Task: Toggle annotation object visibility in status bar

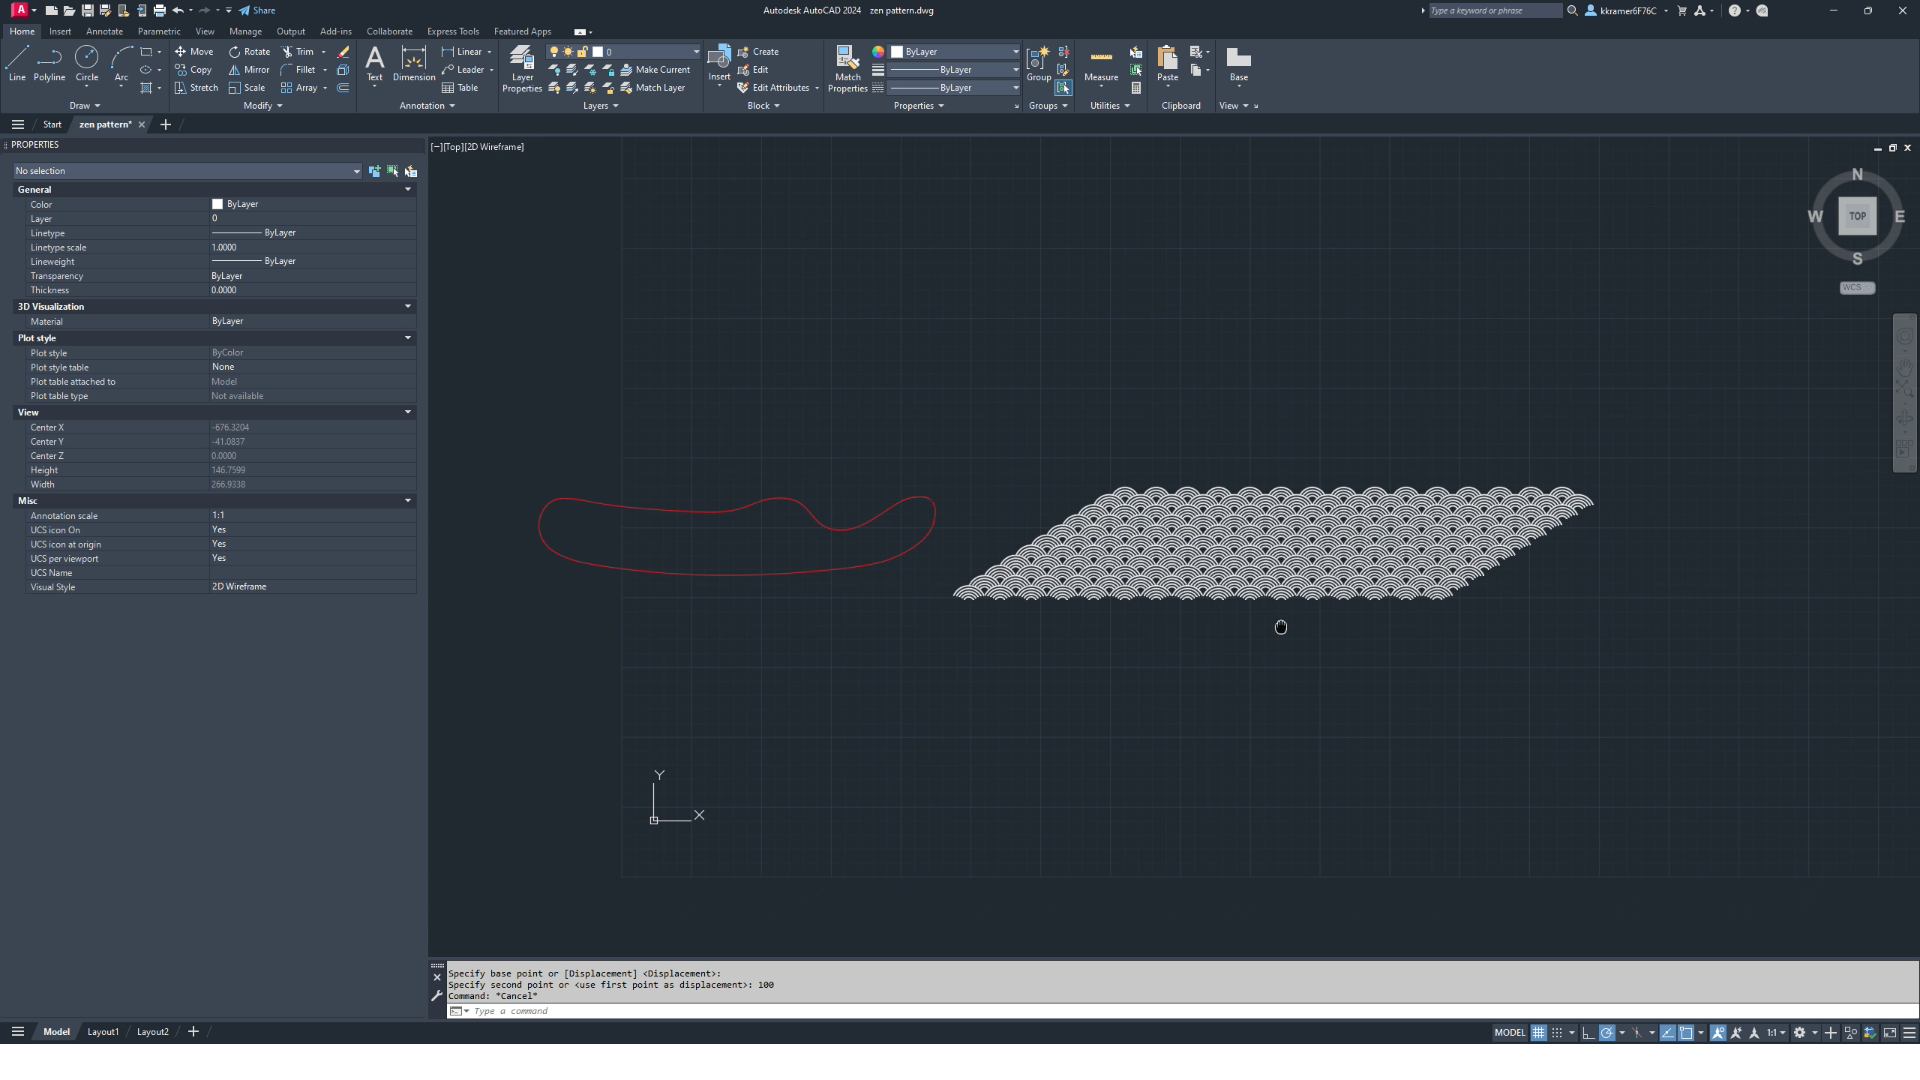Action: (x=1718, y=1033)
